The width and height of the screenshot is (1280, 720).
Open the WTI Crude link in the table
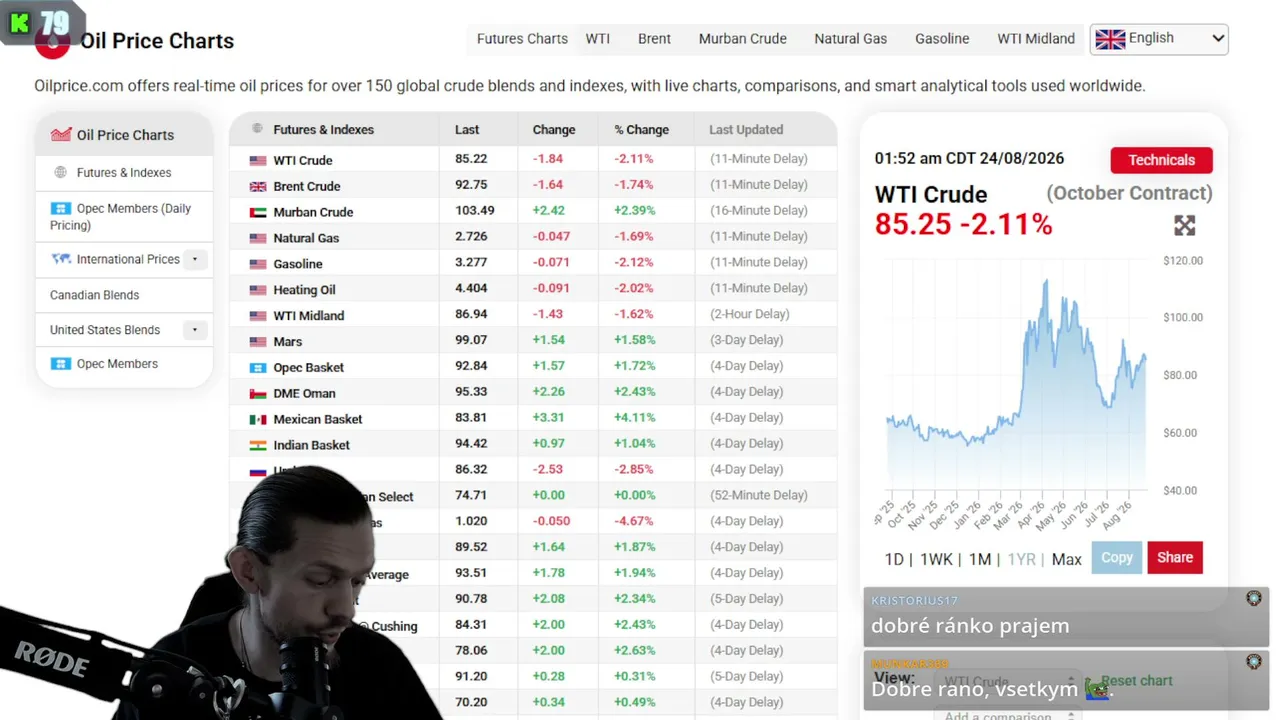pyautogui.click(x=303, y=160)
